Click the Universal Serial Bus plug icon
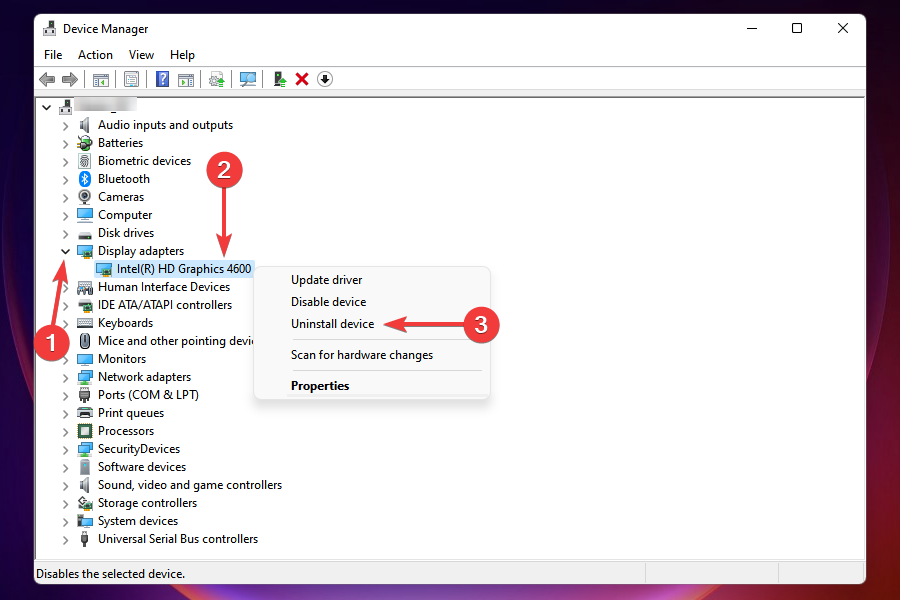900x600 pixels. [85, 539]
